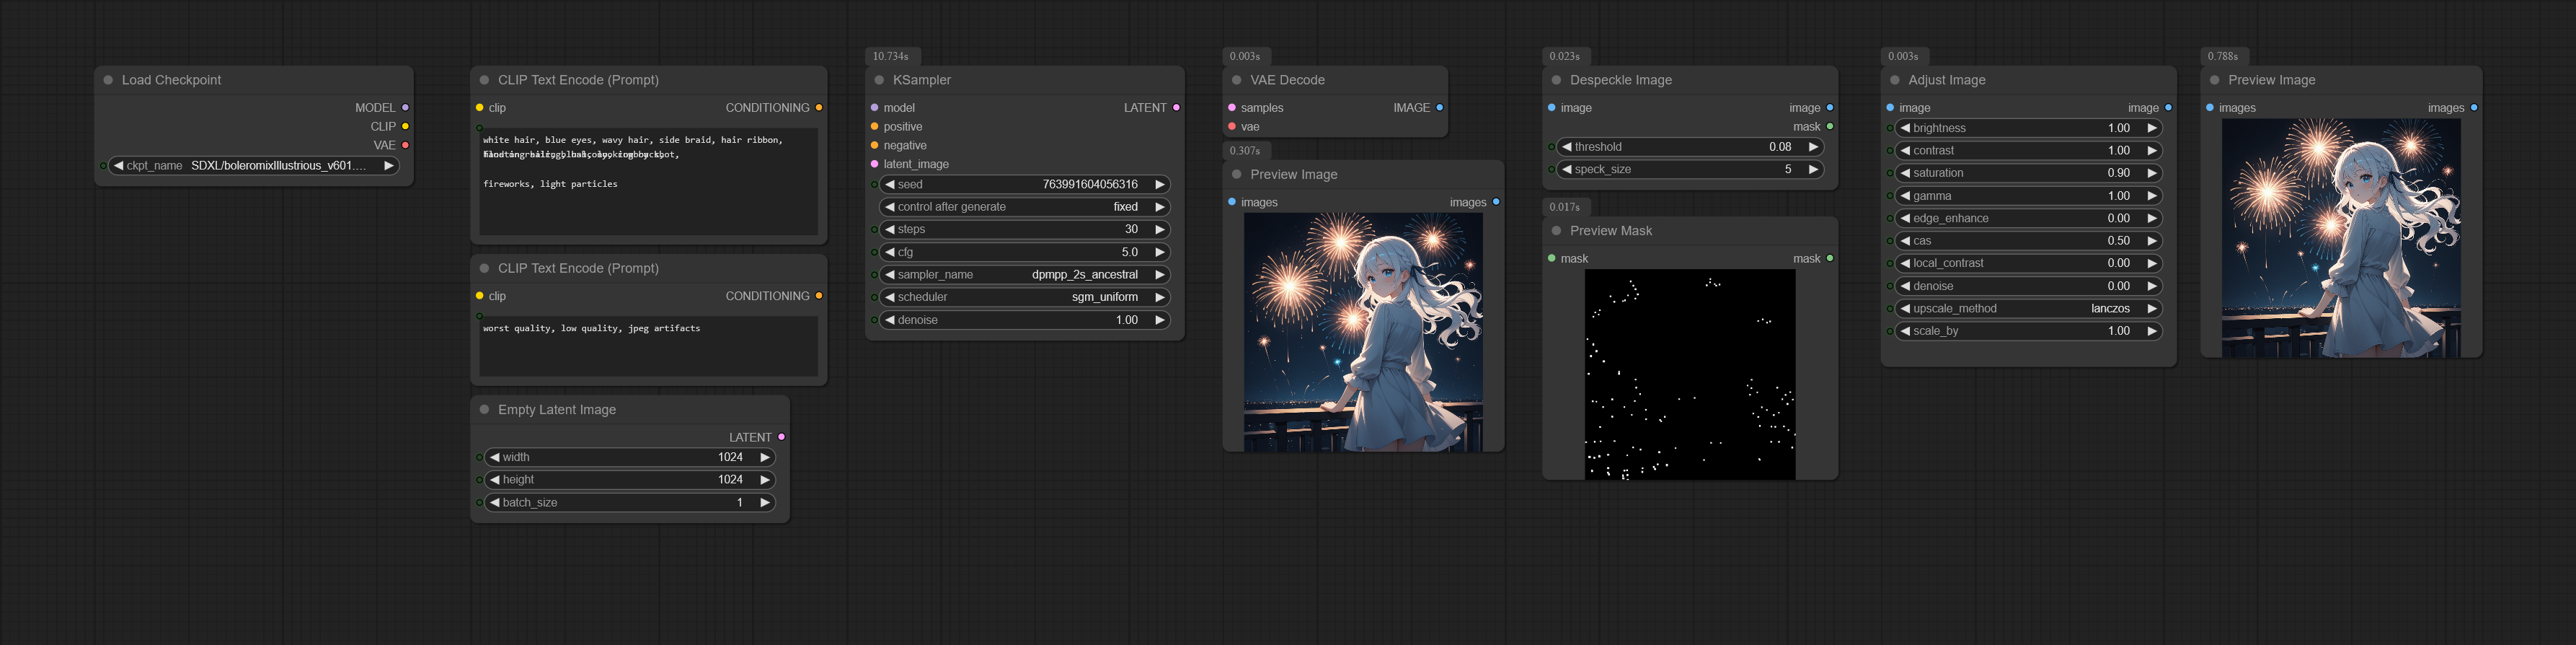
Task: Click the CLIP output socket on Load Checkpoint
Action: point(405,126)
